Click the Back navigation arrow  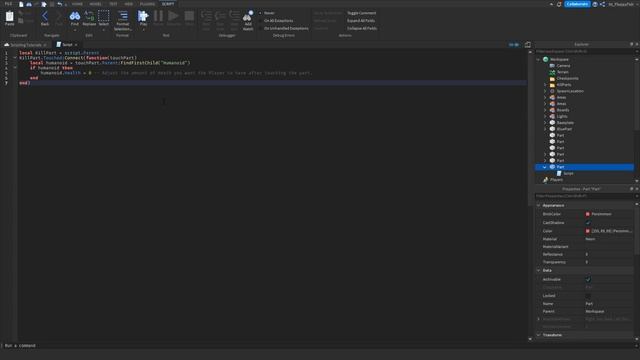pyautogui.click(x=45, y=16)
